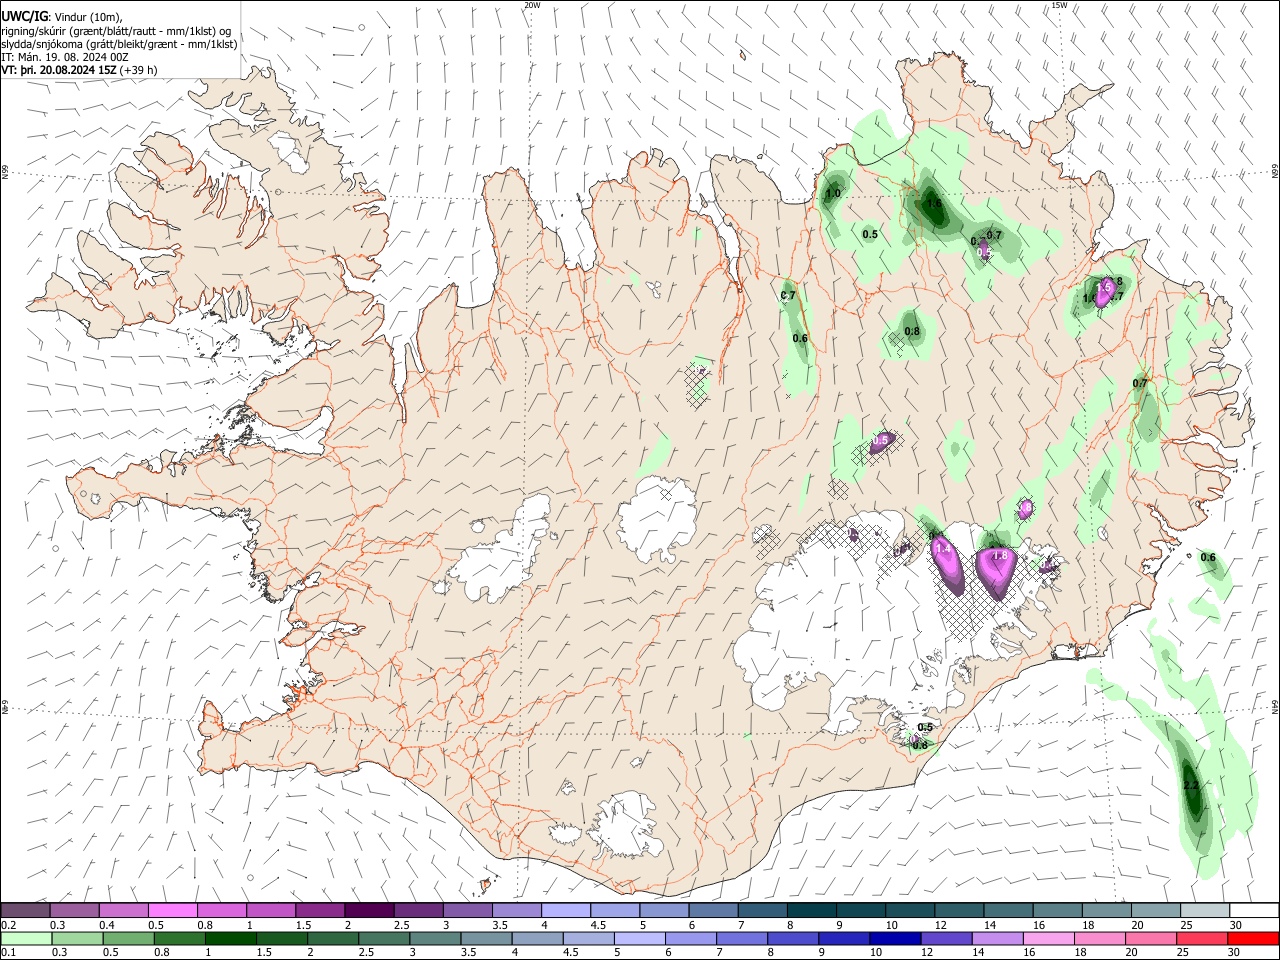Click the "1.4" snow value on the glacier
This screenshot has width=1280, height=960.
(942, 549)
